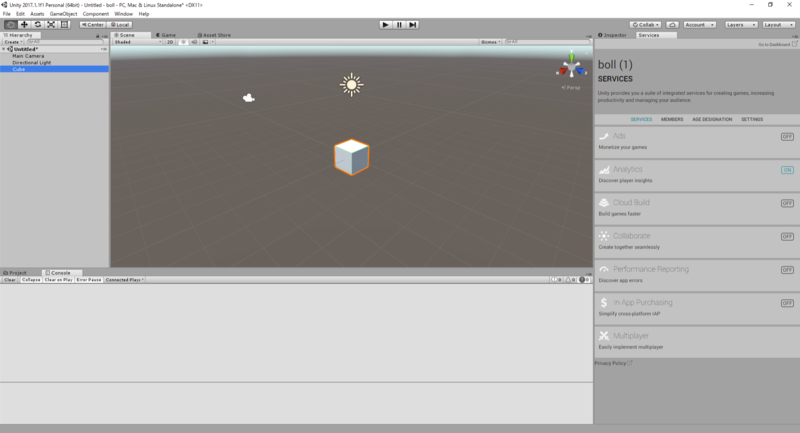Screen dimensions: 800x433
Task: Switch to the Inspector tab
Action: pyautogui.click(x=612, y=35)
